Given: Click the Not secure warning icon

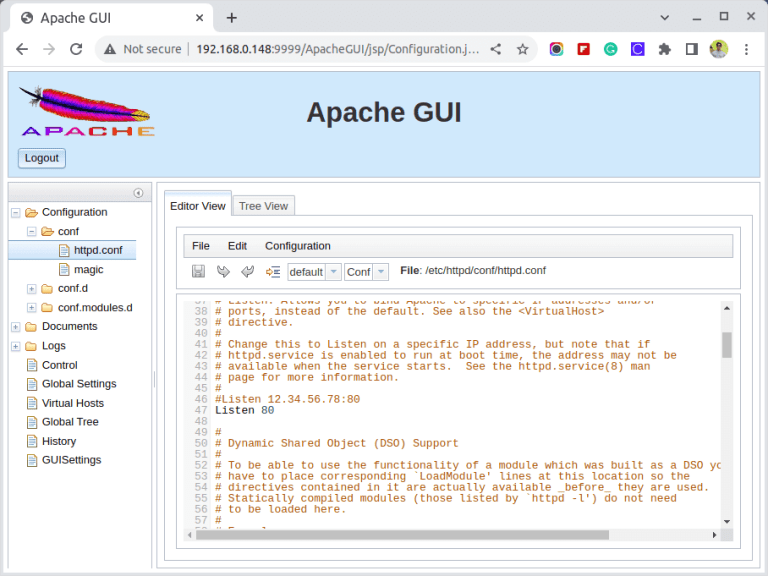Looking at the screenshot, I should [x=110, y=49].
